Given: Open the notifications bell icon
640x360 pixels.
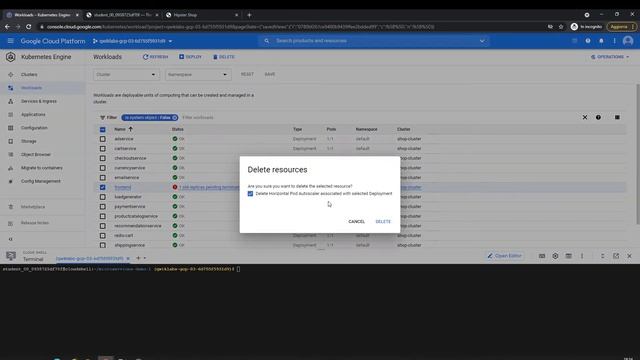Looking at the screenshot, I should (601, 41).
